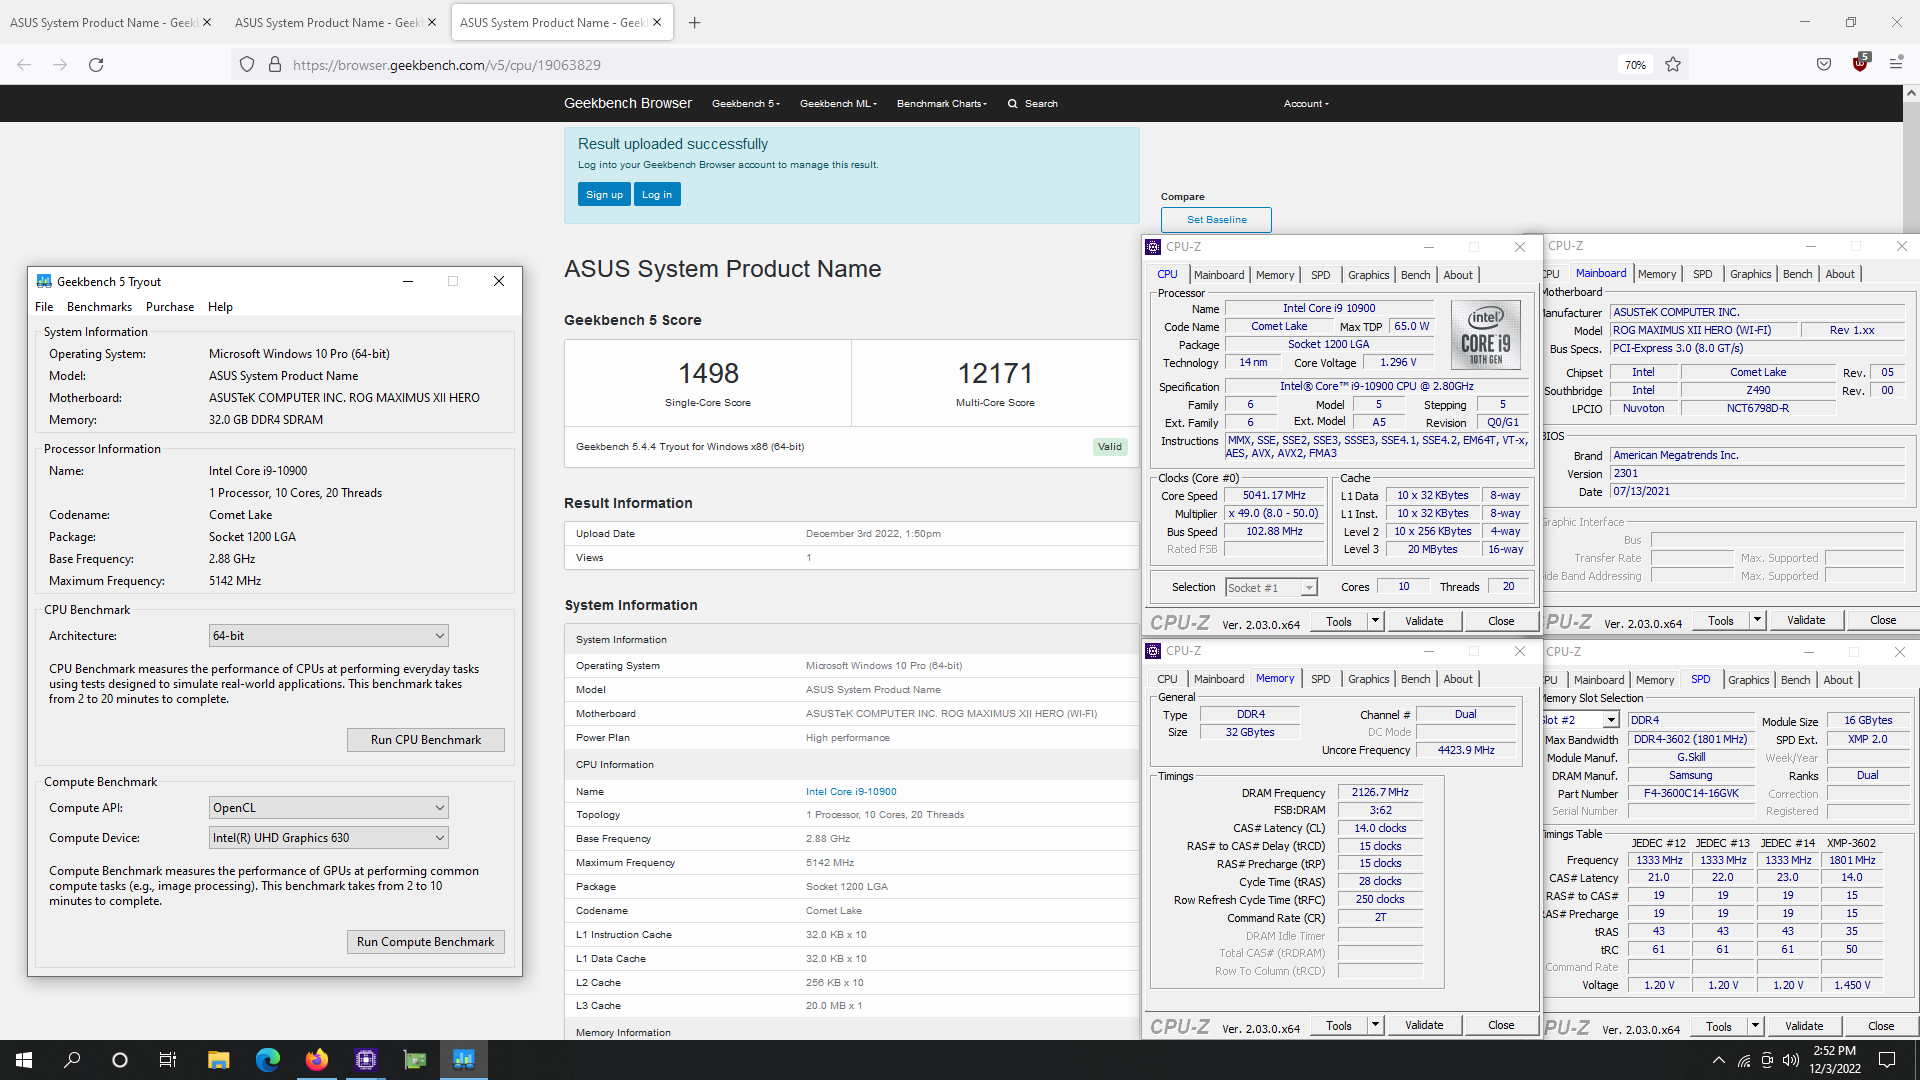Image resolution: width=1920 pixels, height=1080 pixels.
Task: Open the Windows Start menu
Action: [x=24, y=1060]
